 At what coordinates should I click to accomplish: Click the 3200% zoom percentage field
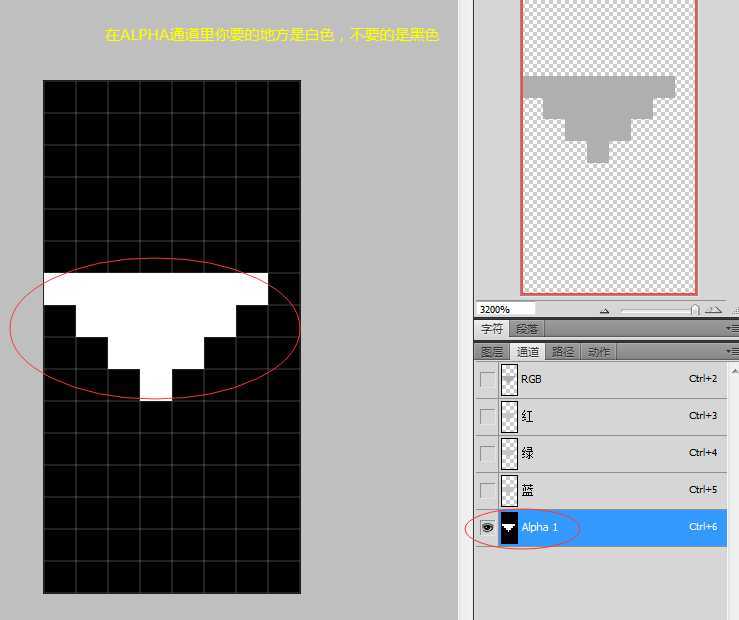tap(505, 310)
